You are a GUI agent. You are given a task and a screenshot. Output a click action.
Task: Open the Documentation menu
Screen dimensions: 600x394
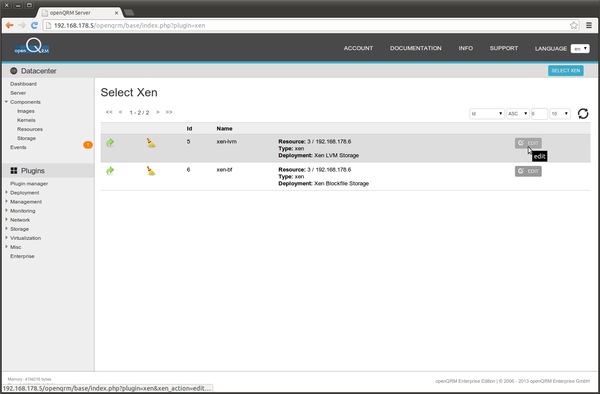[x=416, y=48]
